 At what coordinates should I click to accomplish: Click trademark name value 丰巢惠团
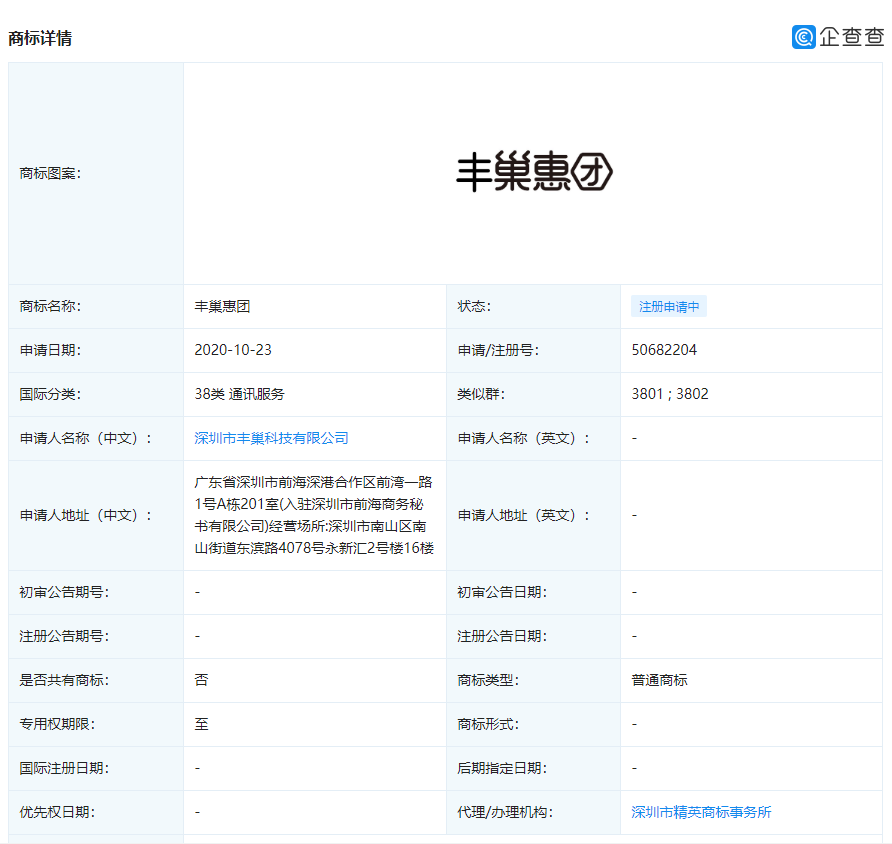coord(222,307)
